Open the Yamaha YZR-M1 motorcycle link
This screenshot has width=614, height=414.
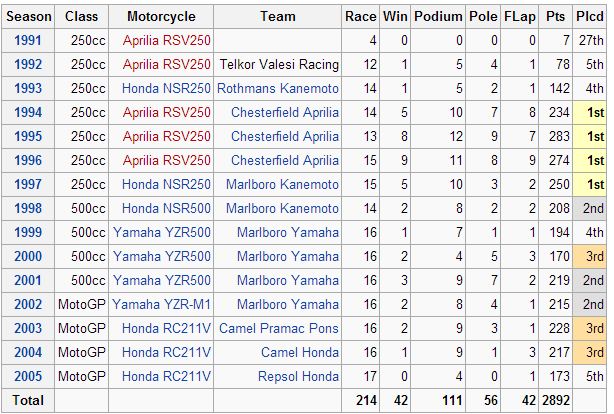click(x=162, y=304)
